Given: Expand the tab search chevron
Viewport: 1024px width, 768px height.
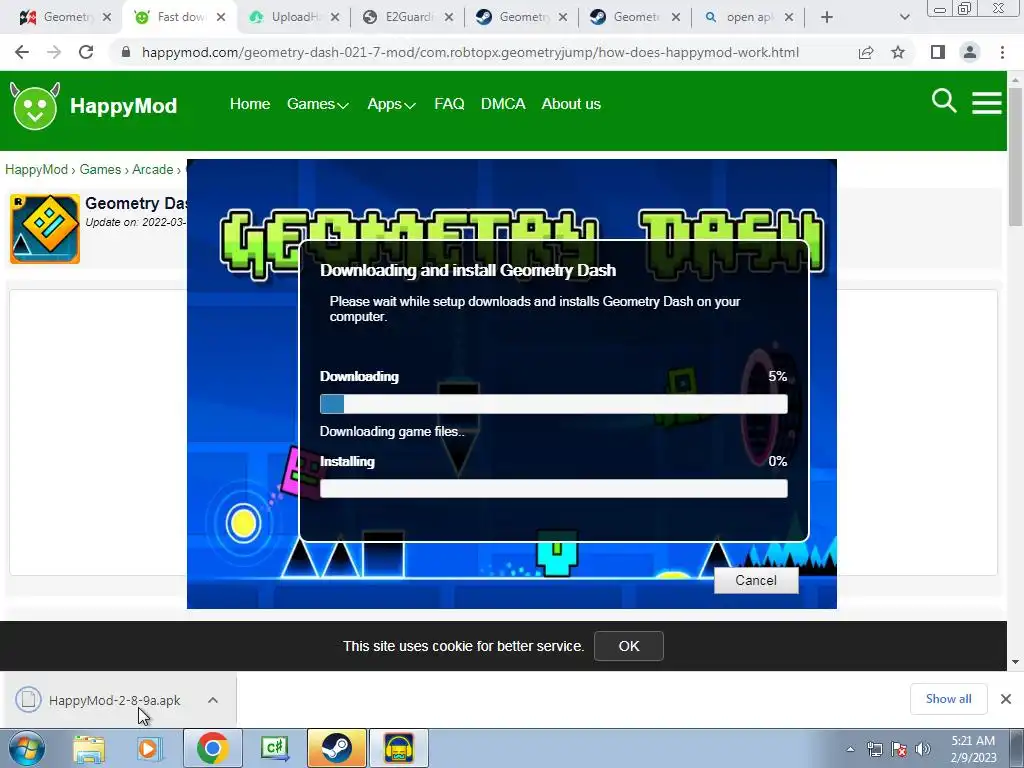Looking at the screenshot, I should 904,17.
